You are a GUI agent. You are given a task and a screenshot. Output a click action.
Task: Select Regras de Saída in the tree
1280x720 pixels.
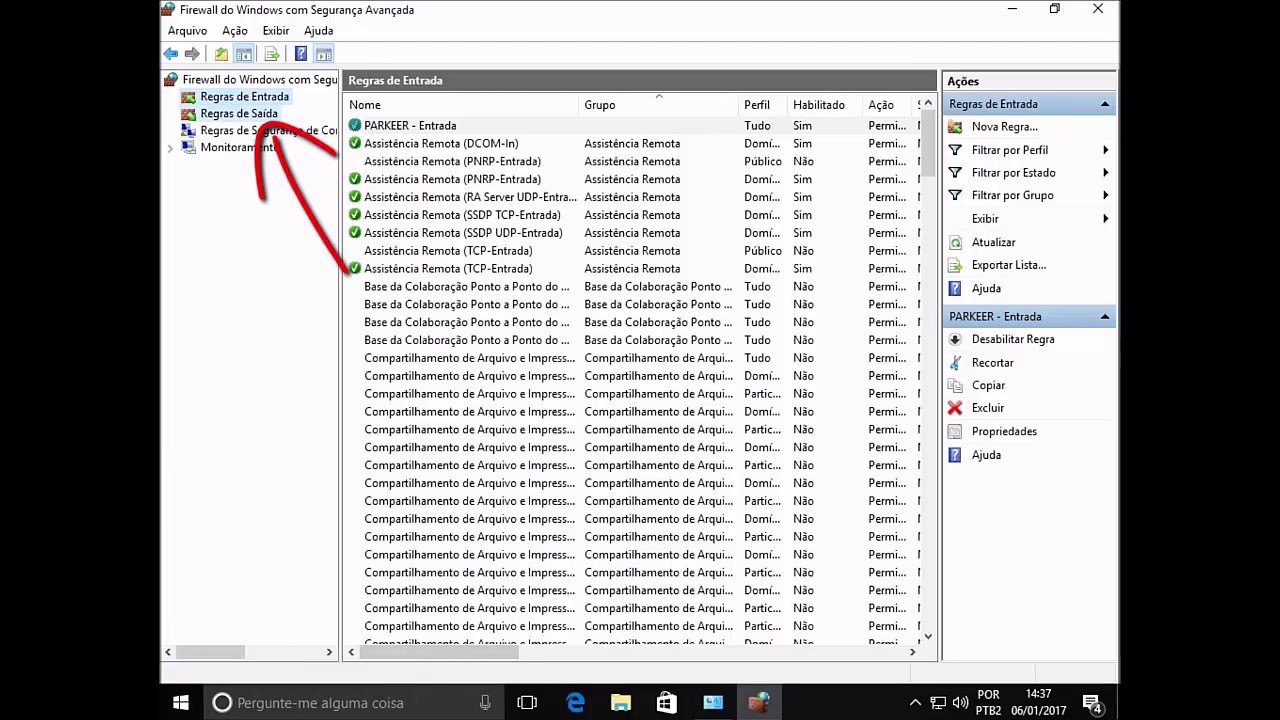click(x=239, y=114)
